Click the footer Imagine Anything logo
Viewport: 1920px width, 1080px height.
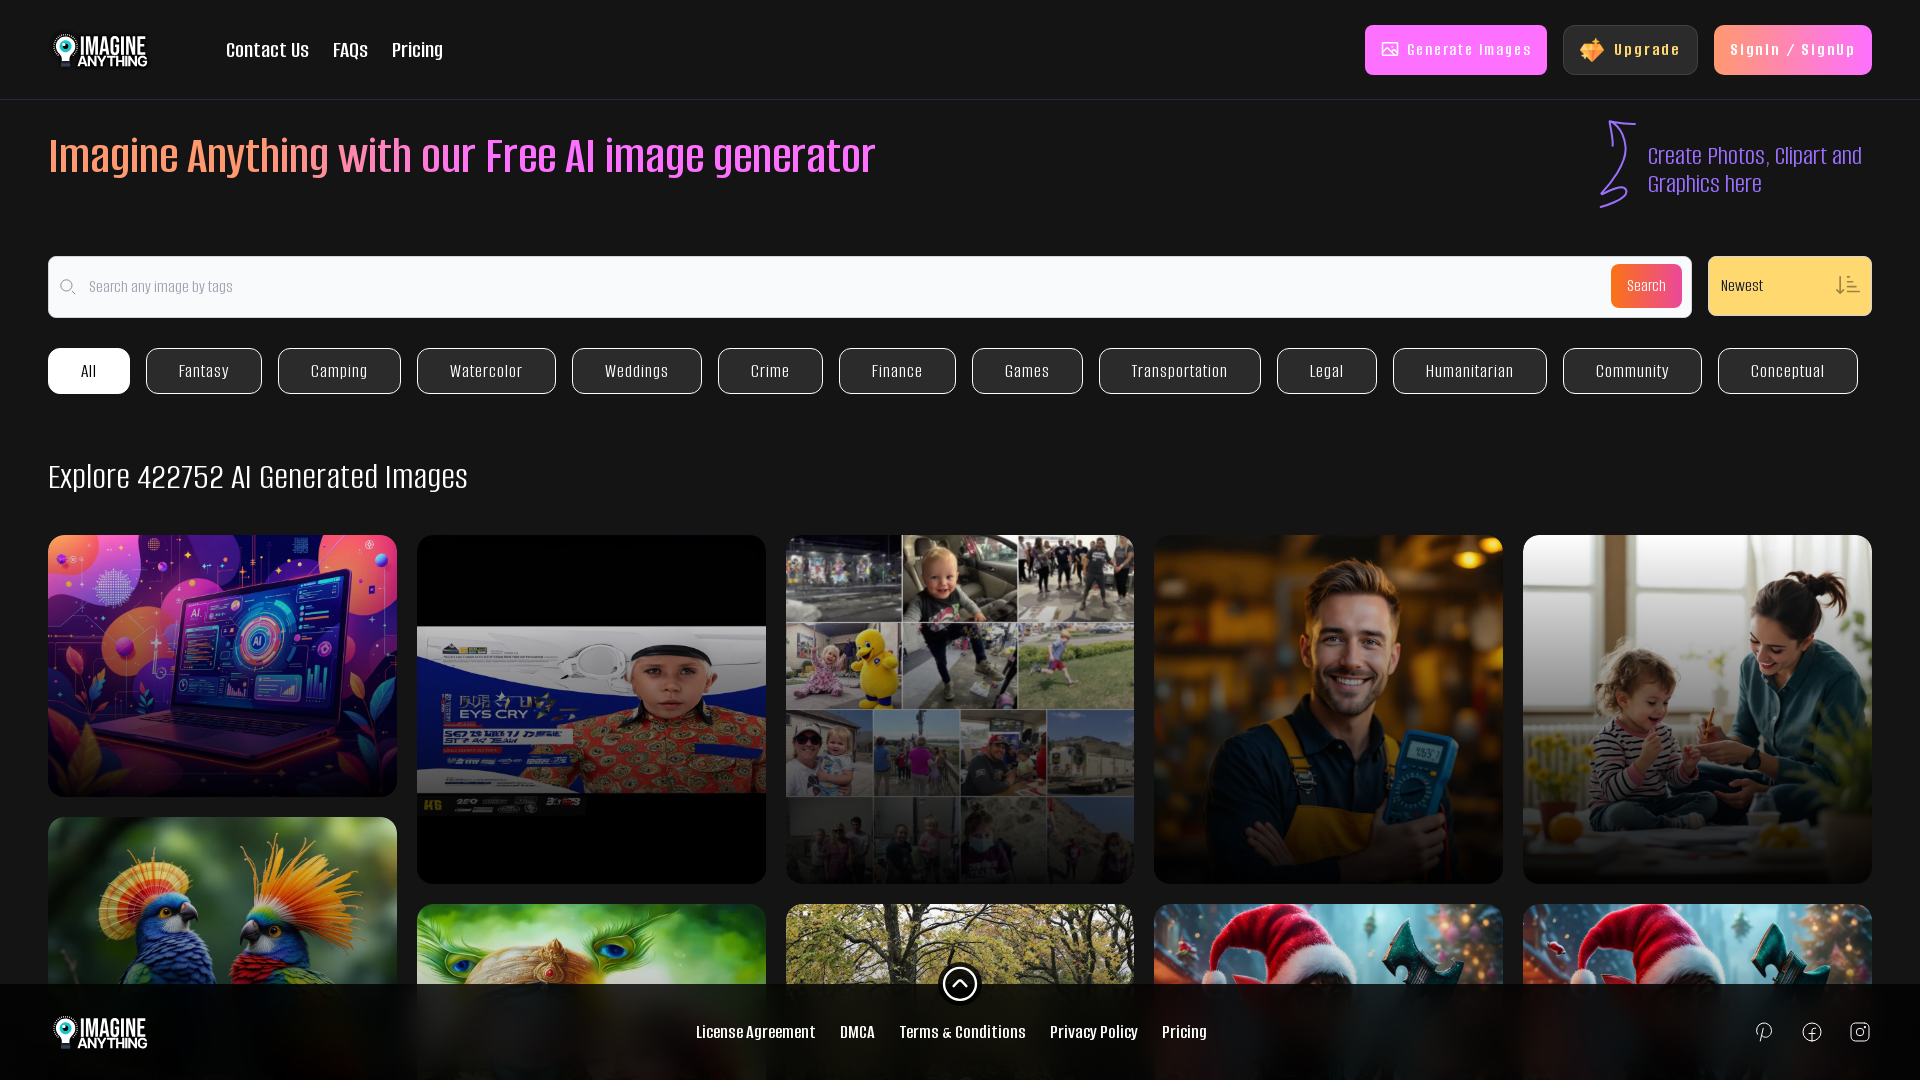(100, 1032)
